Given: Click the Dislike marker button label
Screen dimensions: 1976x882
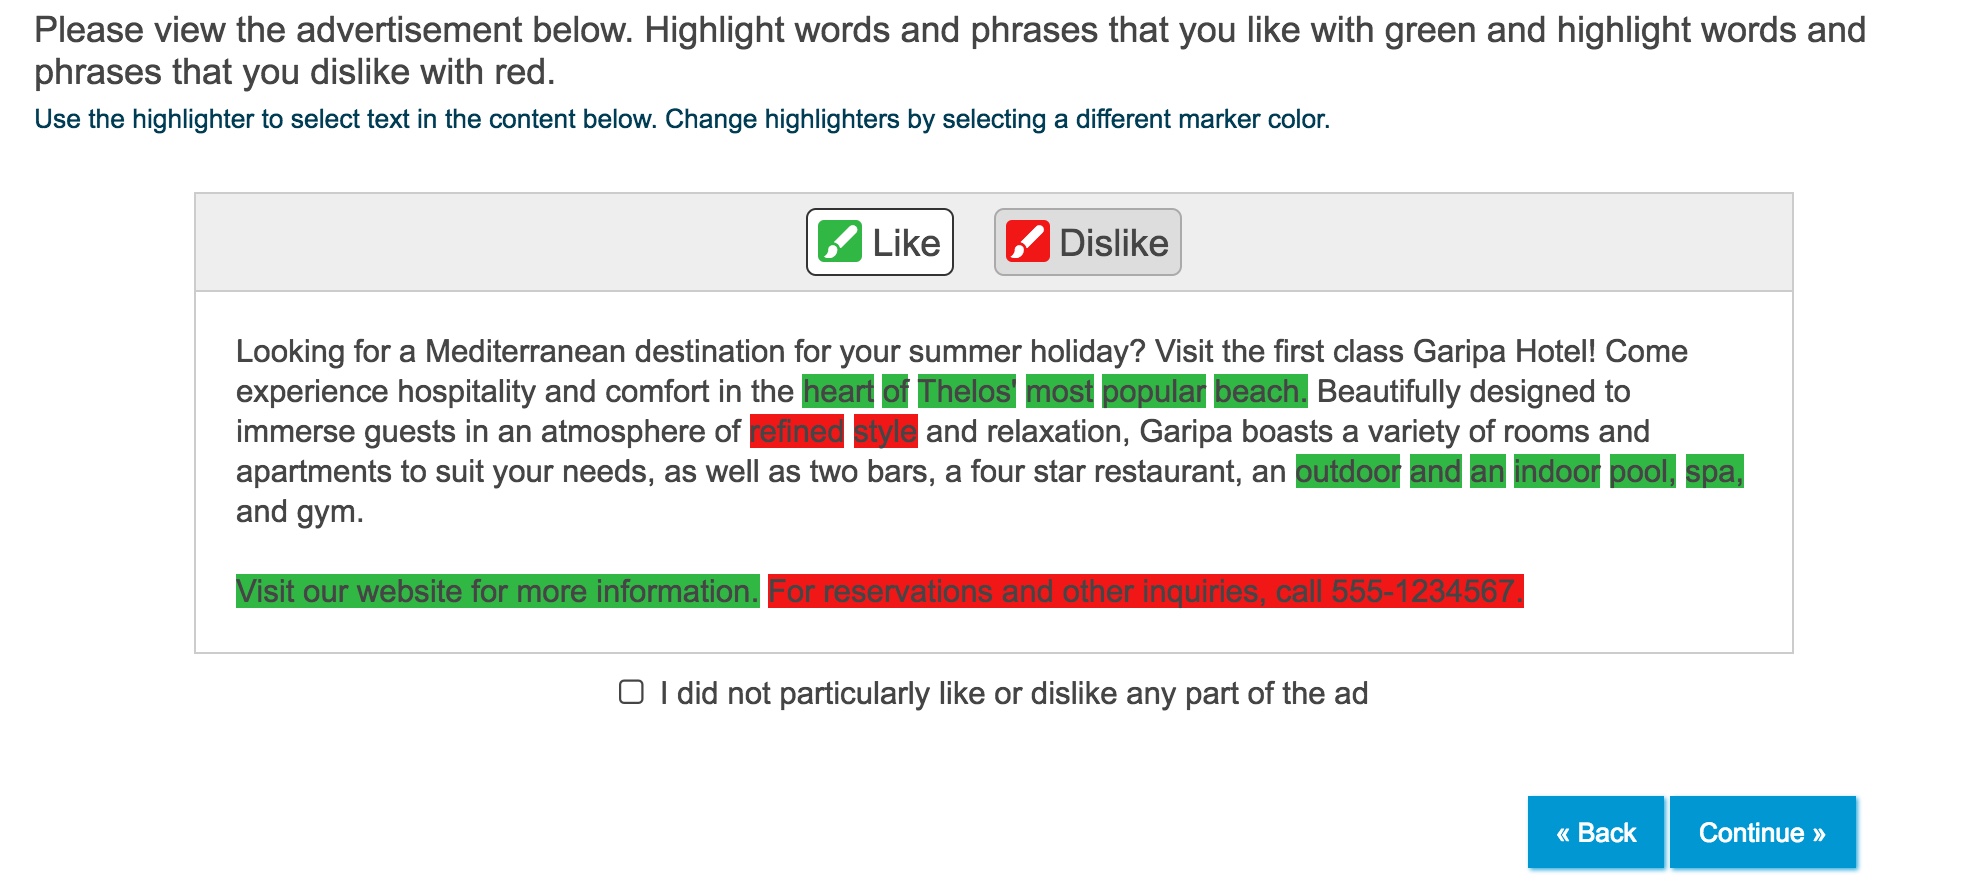Looking at the screenshot, I should pos(1113,243).
